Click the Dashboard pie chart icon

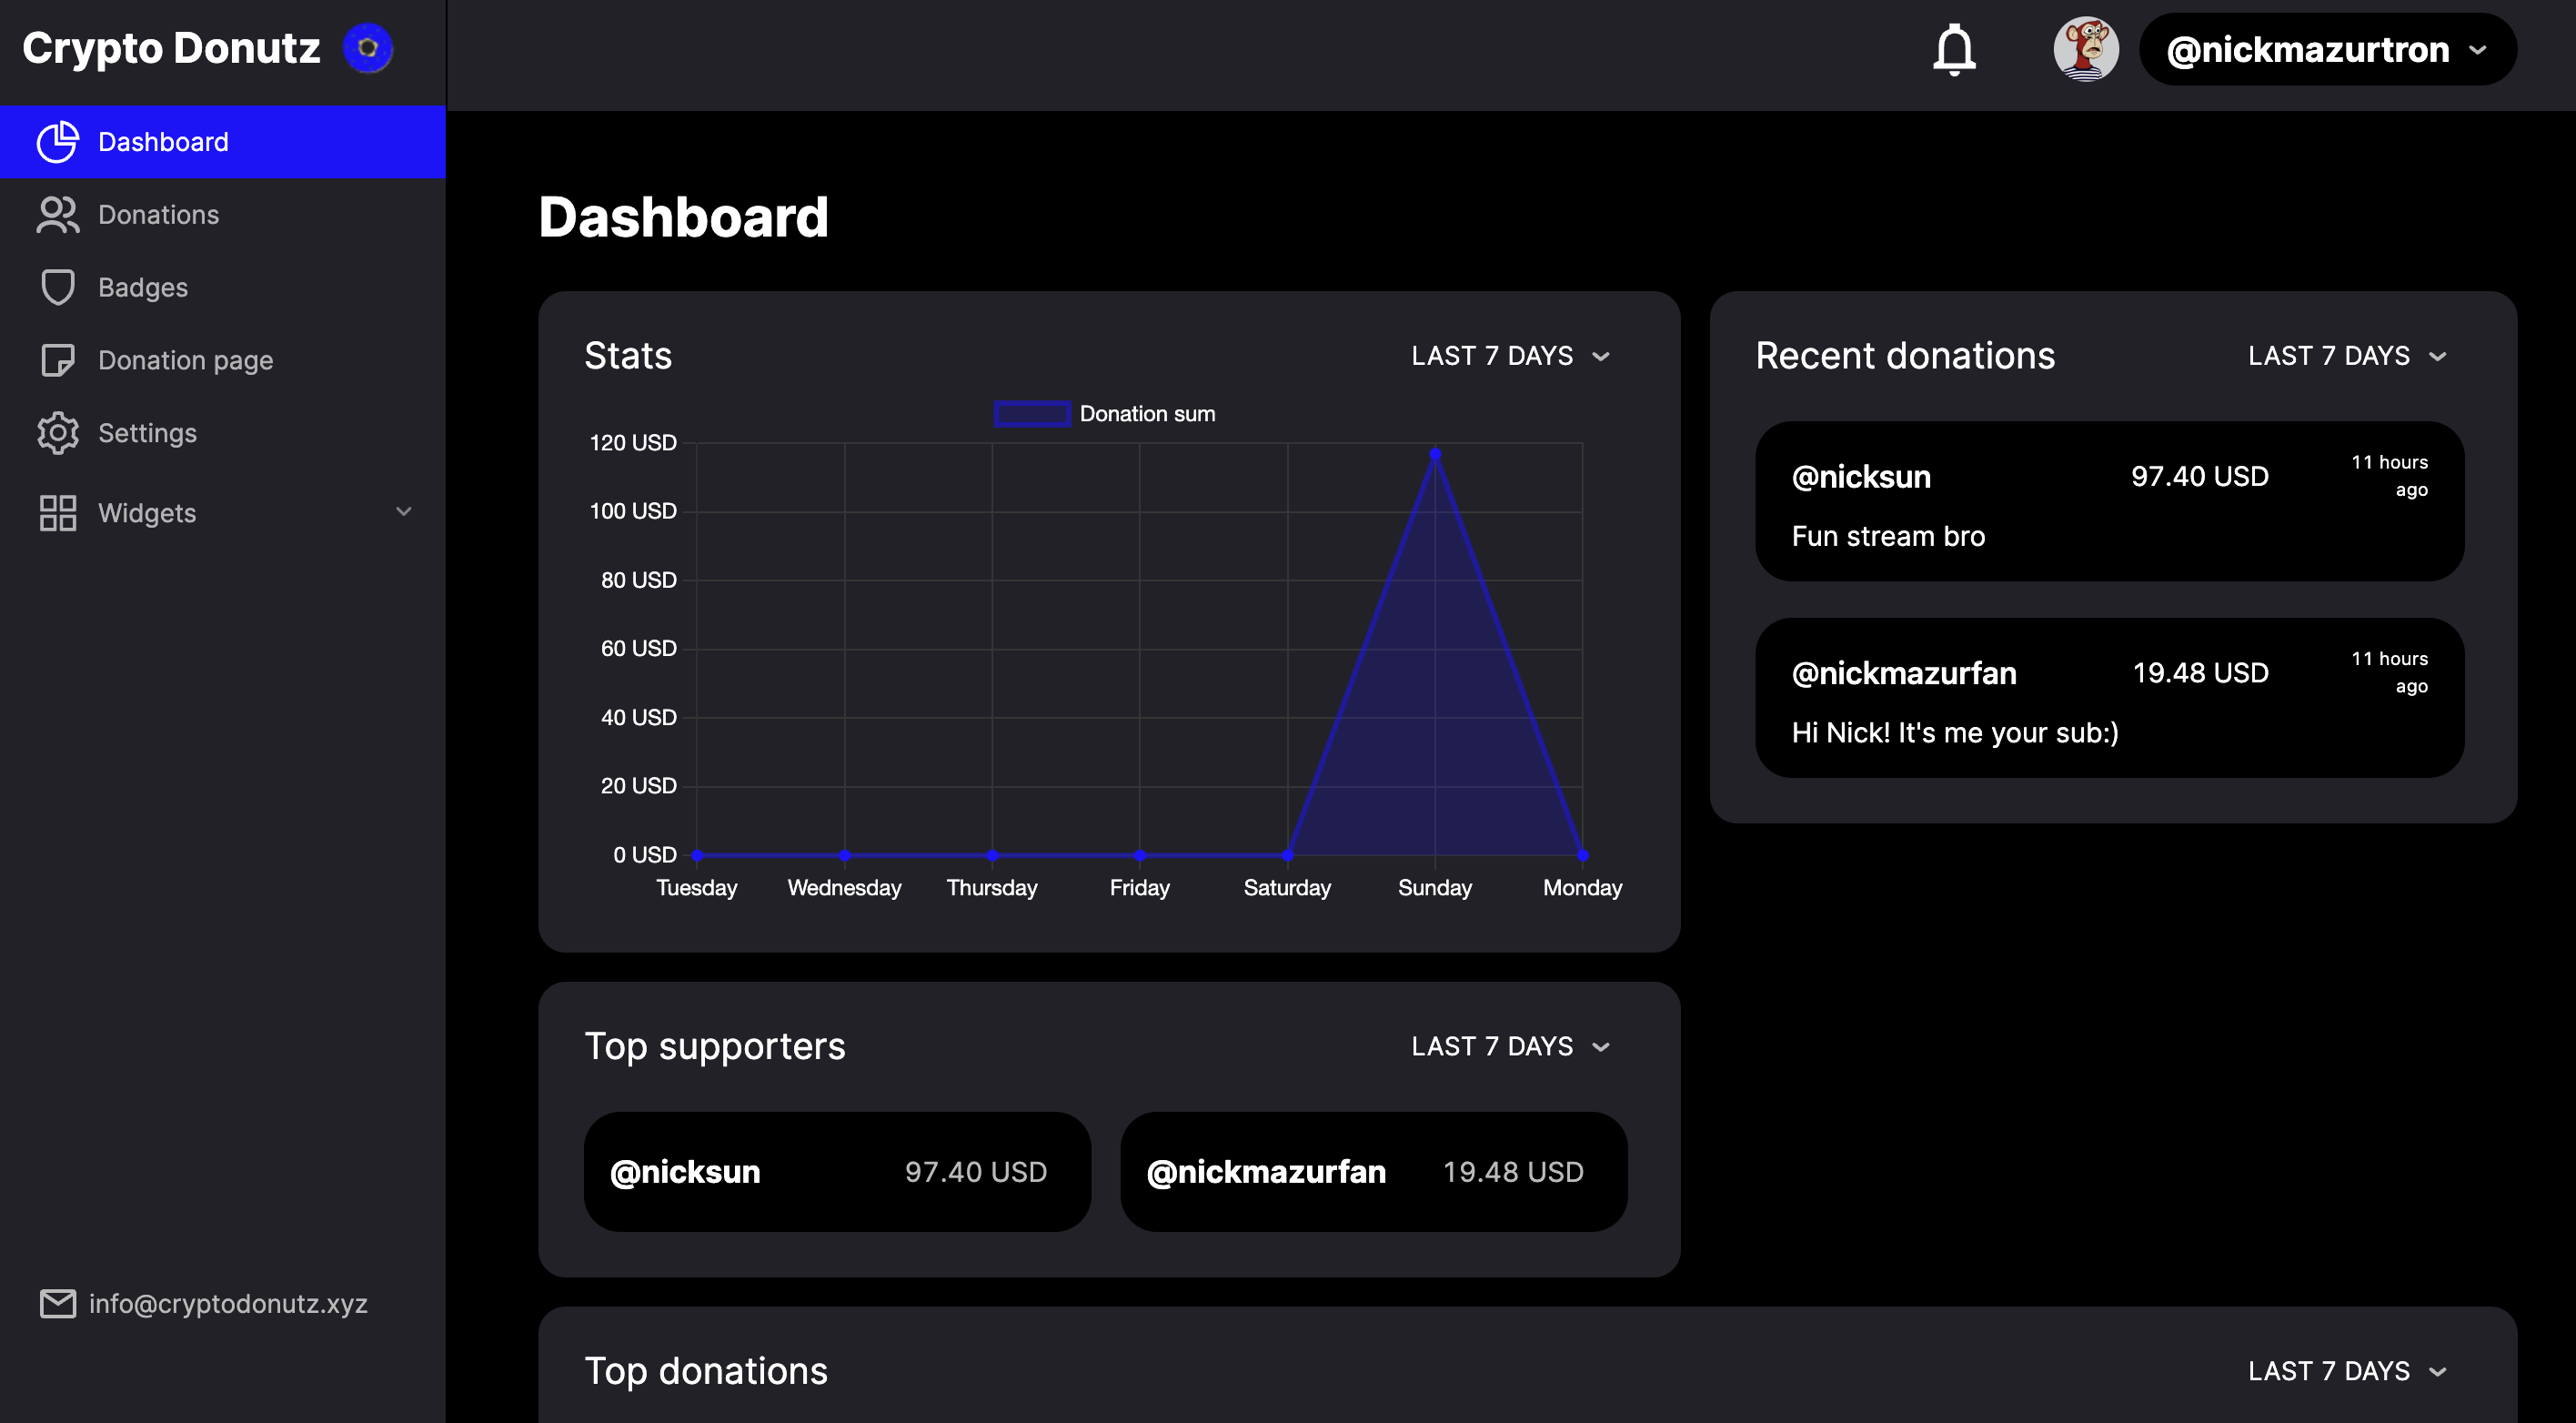coord(57,142)
